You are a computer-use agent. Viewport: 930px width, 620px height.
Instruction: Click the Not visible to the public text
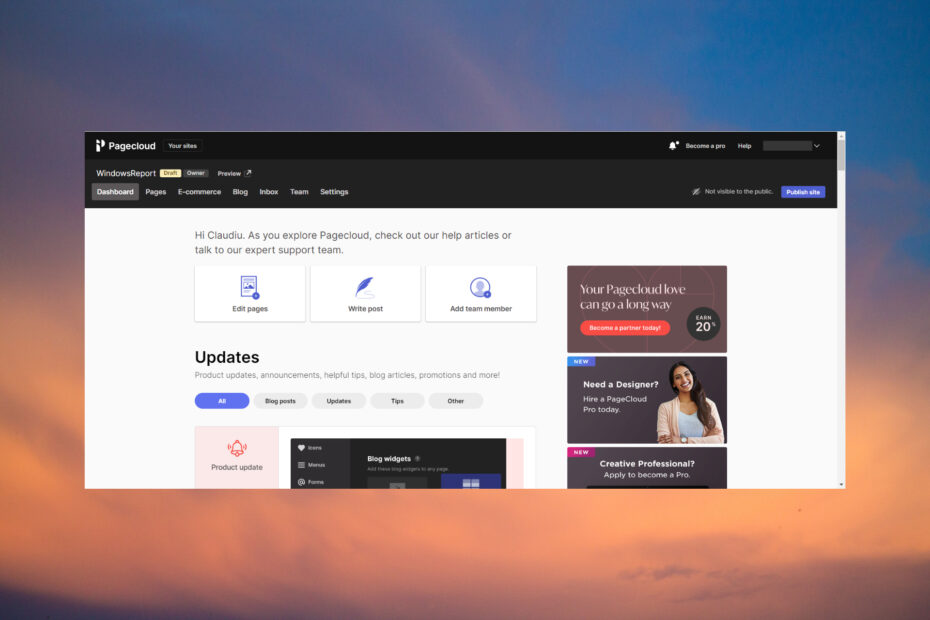tap(739, 192)
